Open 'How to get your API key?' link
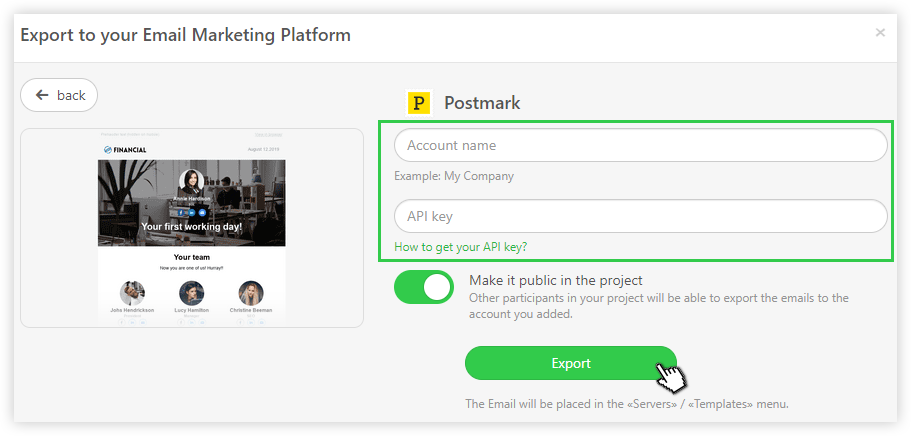The height and width of the screenshot is (436, 911). click(x=460, y=246)
